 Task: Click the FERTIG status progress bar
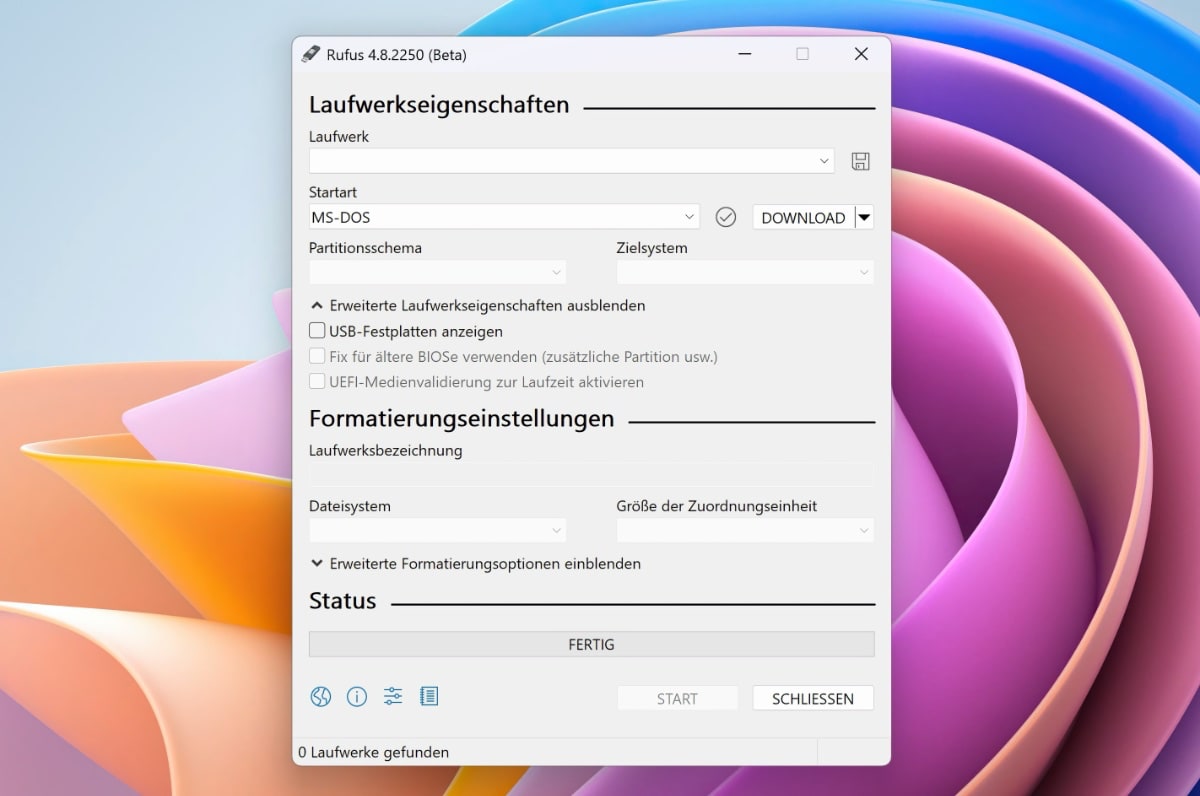591,645
